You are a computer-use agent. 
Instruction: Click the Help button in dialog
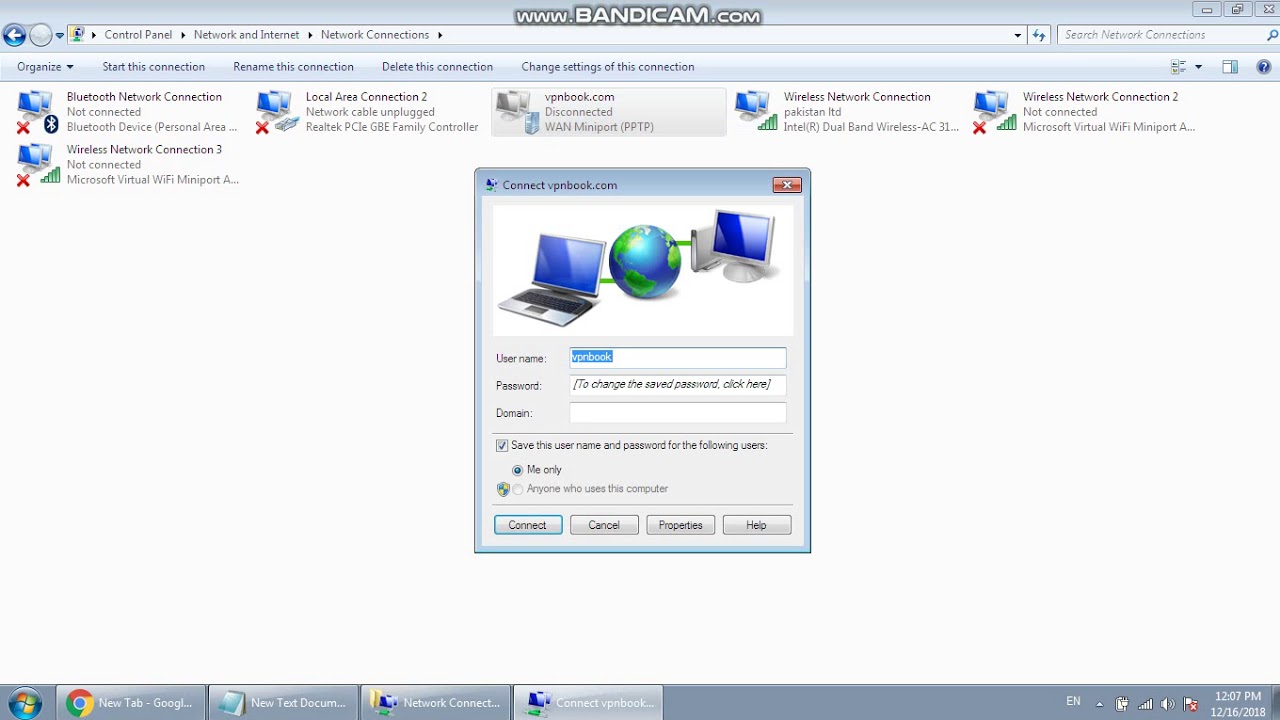(x=757, y=525)
